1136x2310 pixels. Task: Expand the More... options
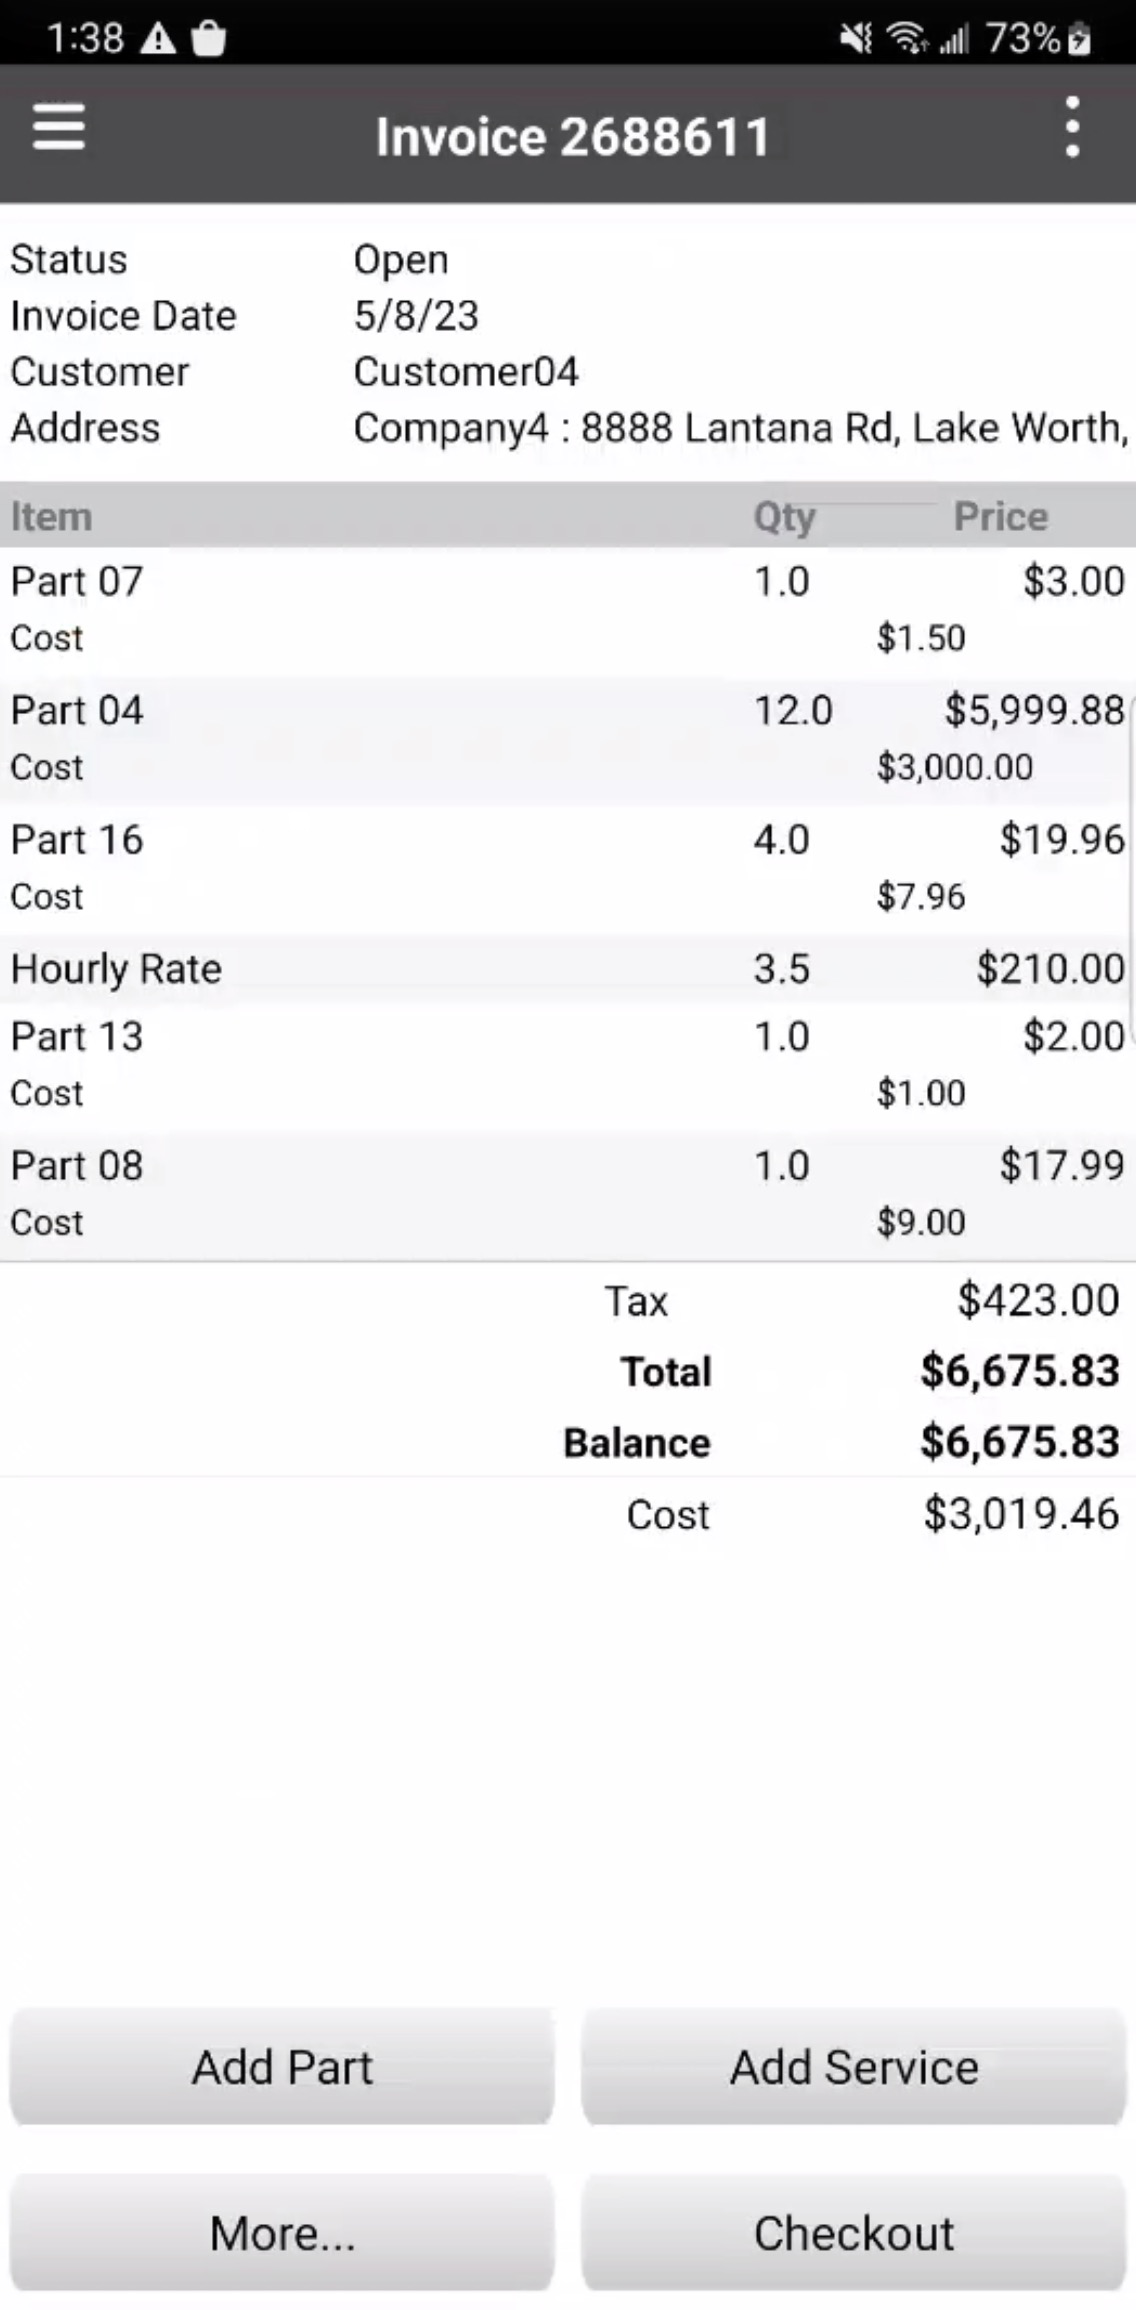coord(282,2233)
